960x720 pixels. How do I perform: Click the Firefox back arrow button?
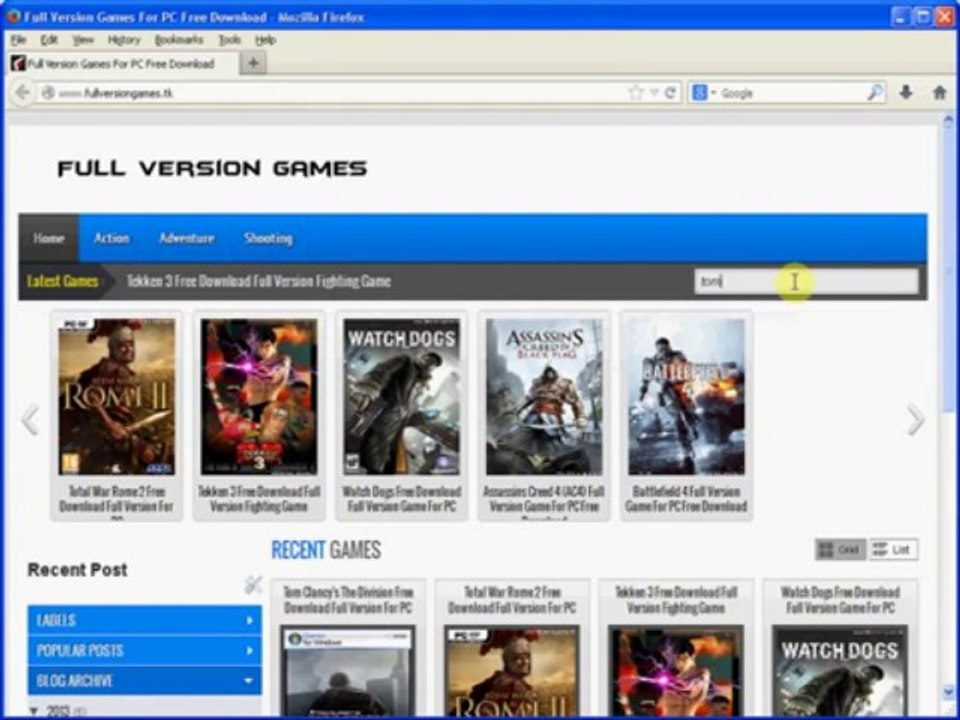point(22,92)
